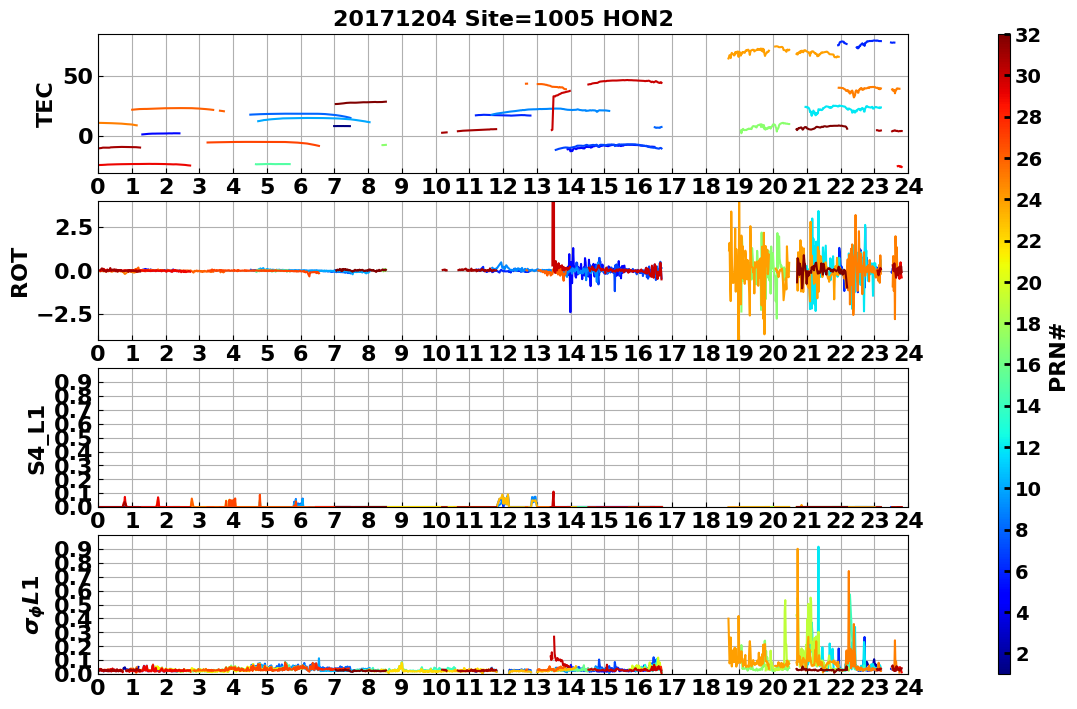Click the −2.5 tick on ROT axis

tap(67, 315)
